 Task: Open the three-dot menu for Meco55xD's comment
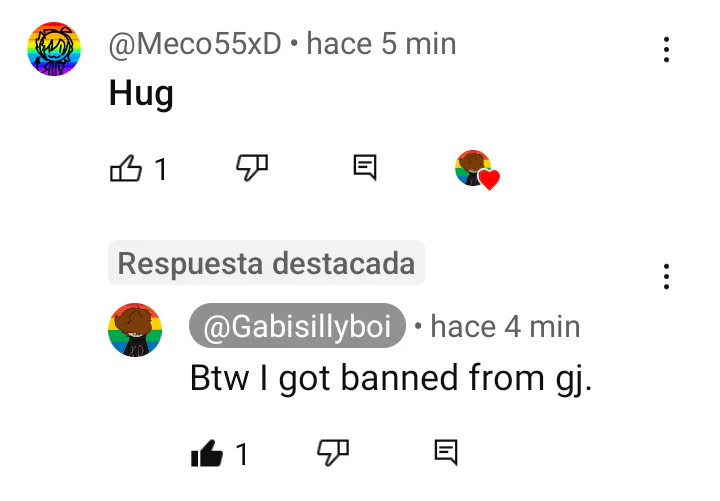(666, 49)
